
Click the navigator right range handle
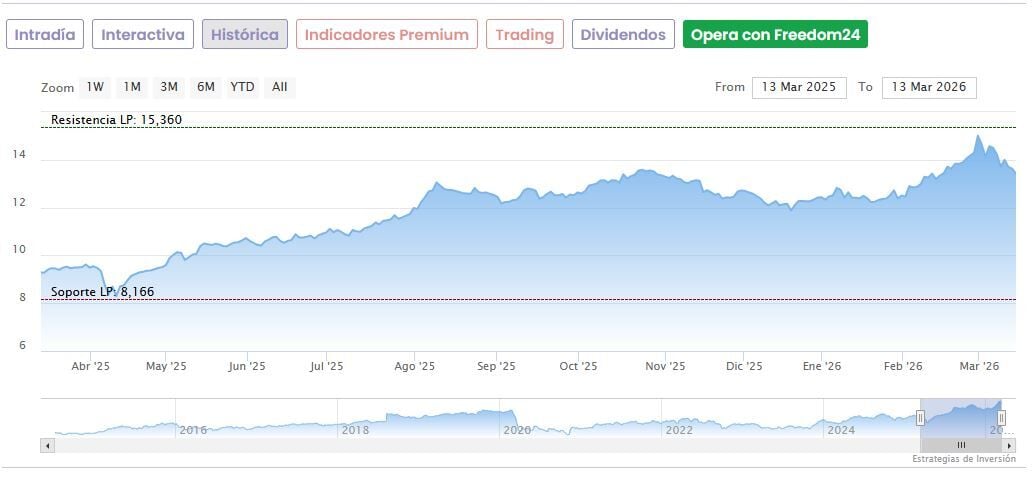click(x=1001, y=417)
